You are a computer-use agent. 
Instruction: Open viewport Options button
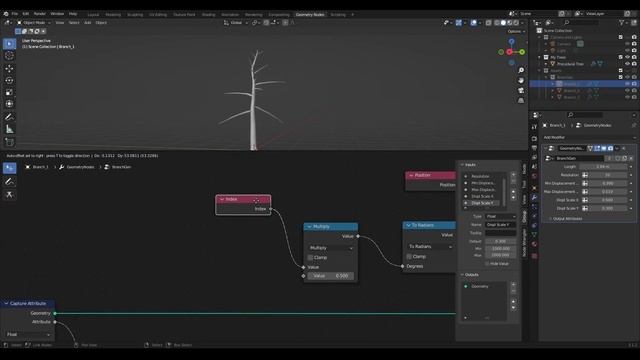point(516,31)
